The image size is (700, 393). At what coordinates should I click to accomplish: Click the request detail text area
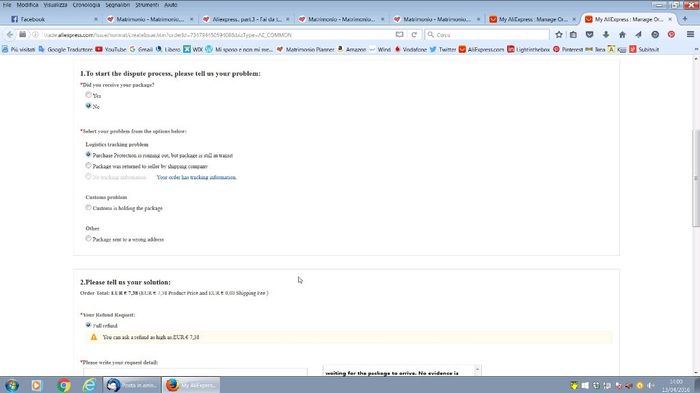tap(196, 372)
